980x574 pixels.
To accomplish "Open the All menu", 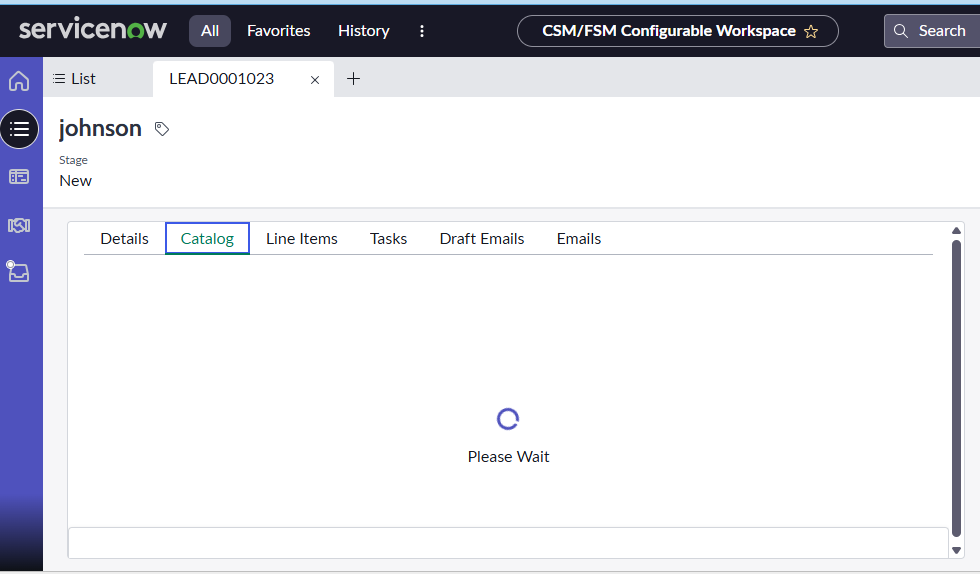I will [210, 31].
